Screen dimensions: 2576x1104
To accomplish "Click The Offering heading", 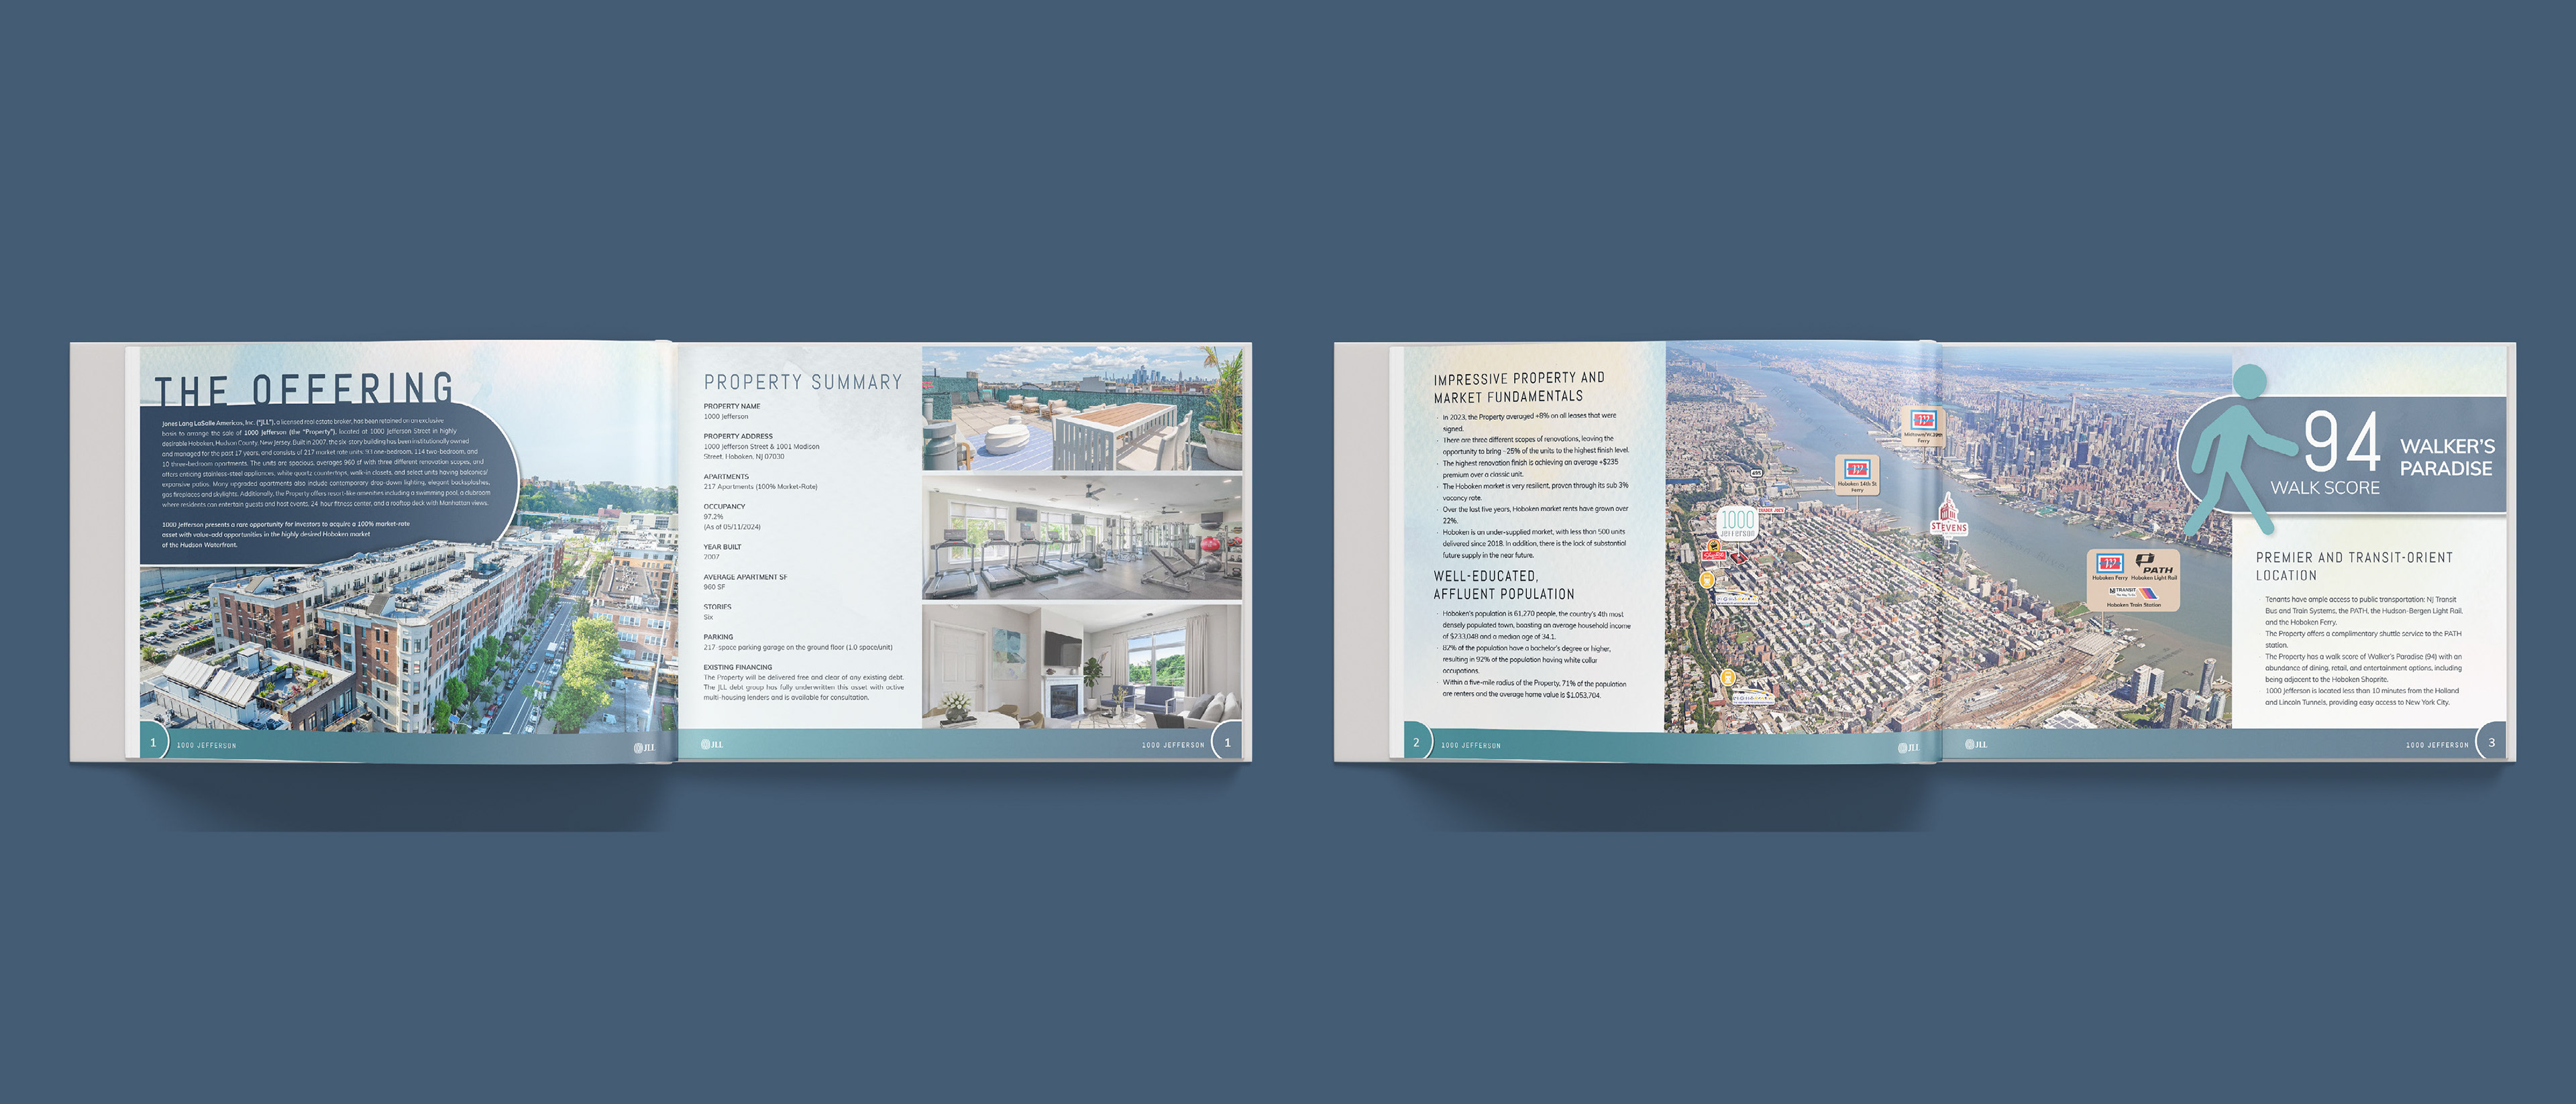I will point(304,388).
